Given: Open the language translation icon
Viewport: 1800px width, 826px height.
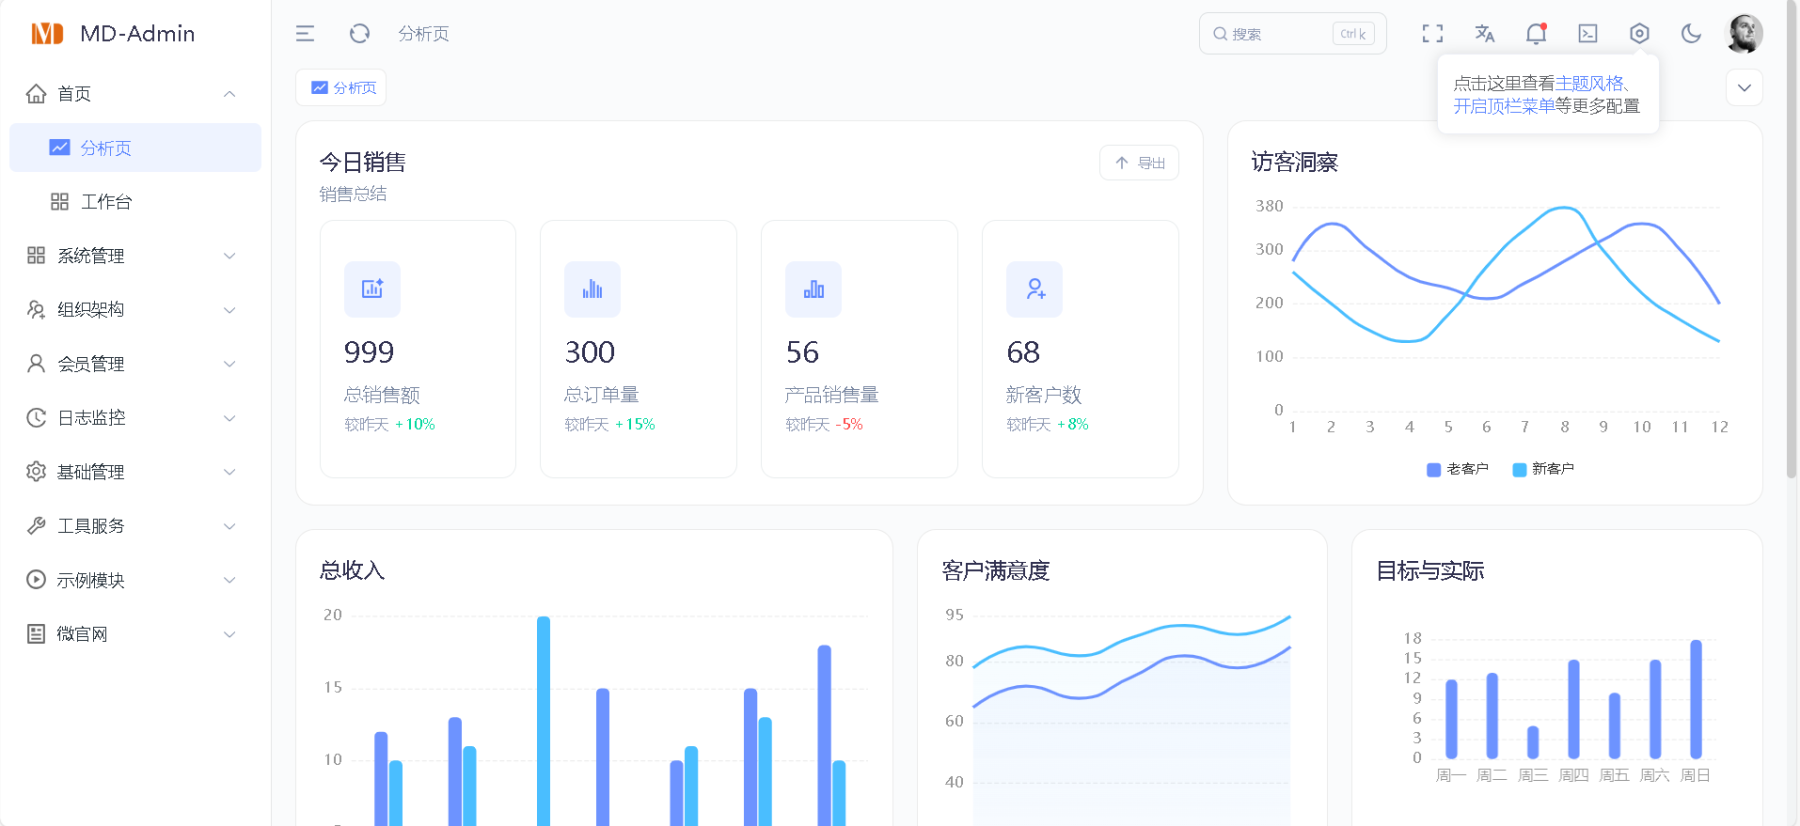Looking at the screenshot, I should click(x=1485, y=34).
